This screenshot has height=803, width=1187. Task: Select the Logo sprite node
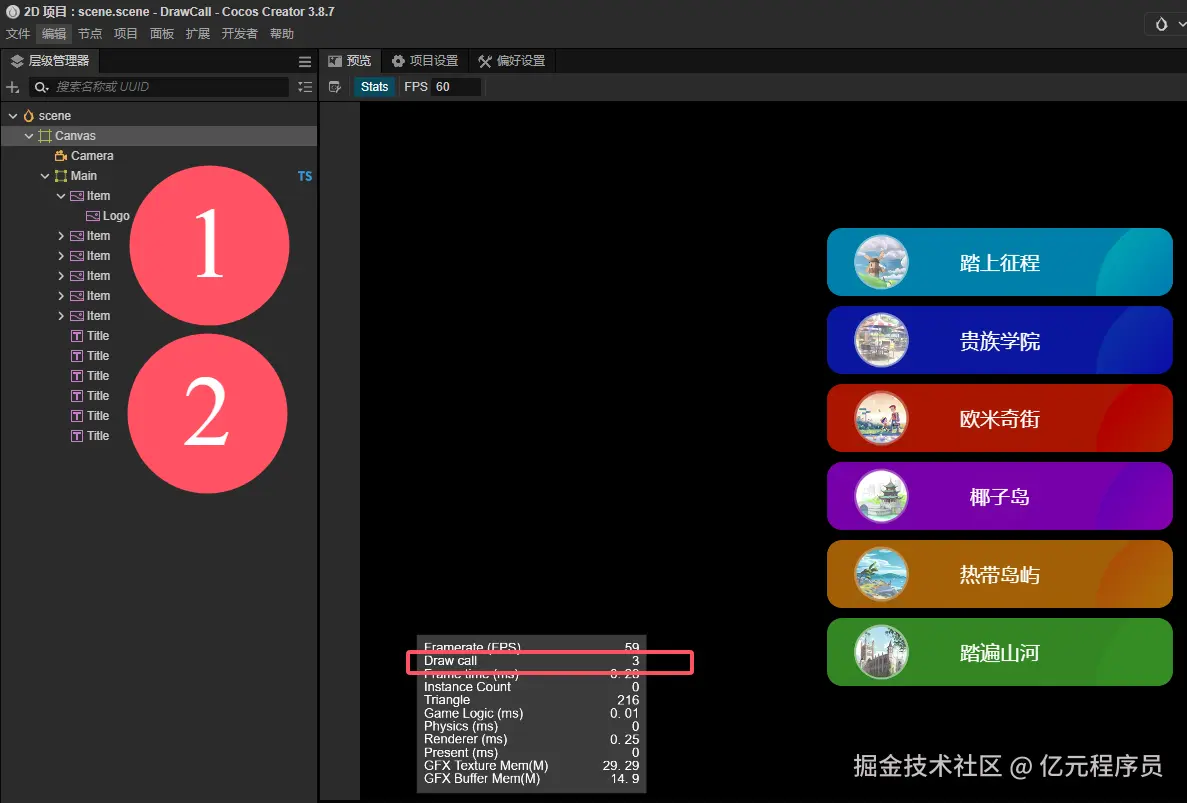(x=116, y=216)
